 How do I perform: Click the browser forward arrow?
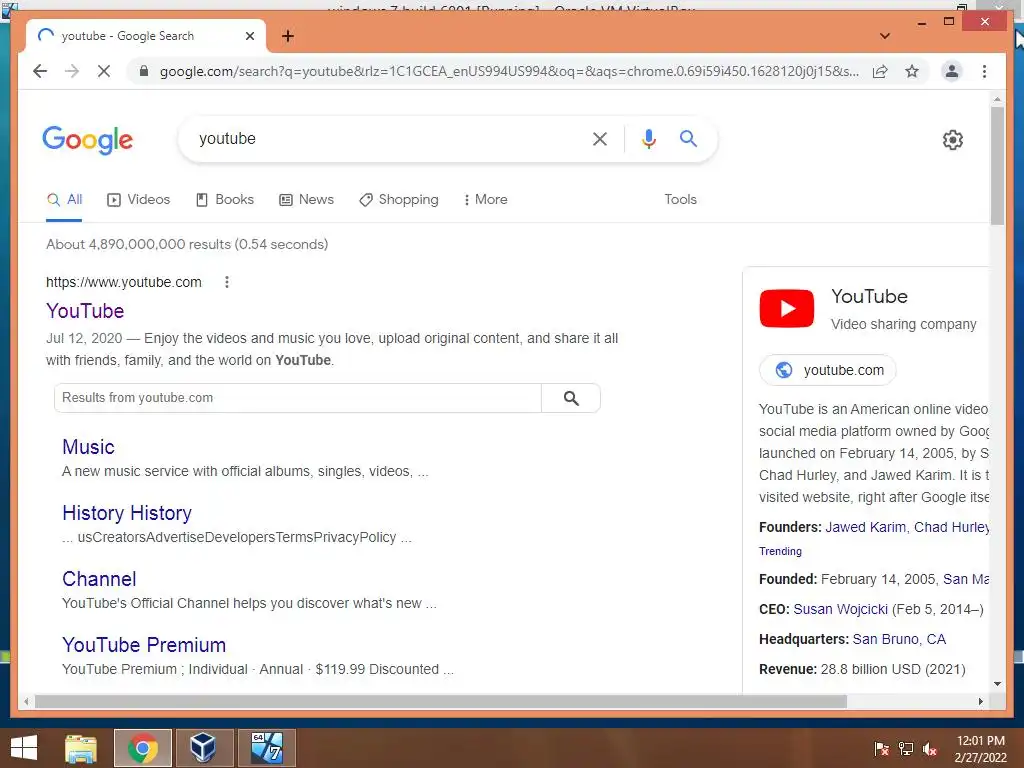[72, 71]
